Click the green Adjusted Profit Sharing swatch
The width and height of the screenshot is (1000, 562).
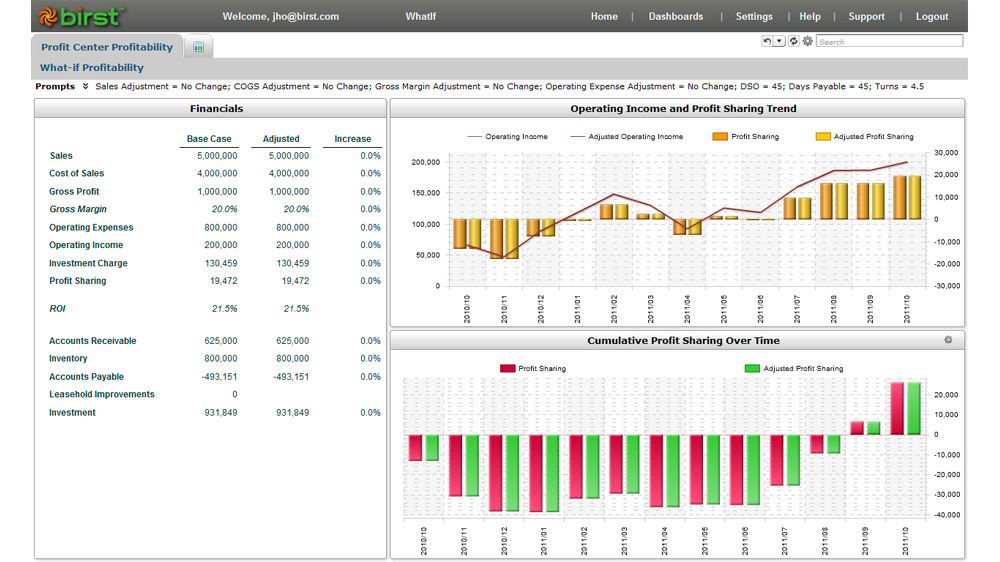(752, 368)
